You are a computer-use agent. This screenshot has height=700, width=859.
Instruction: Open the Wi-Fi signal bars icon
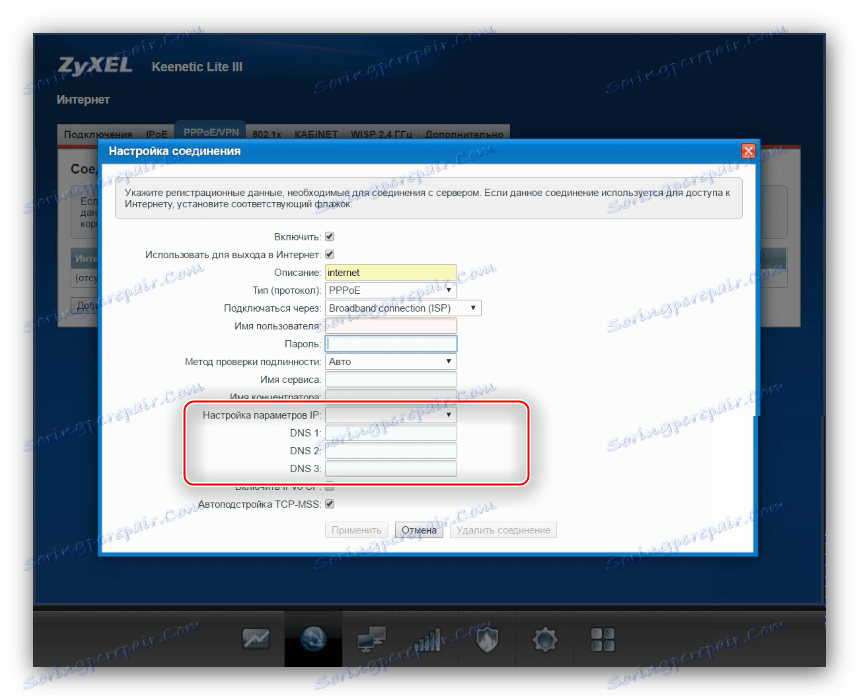pyautogui.click(x=429, y=639)
